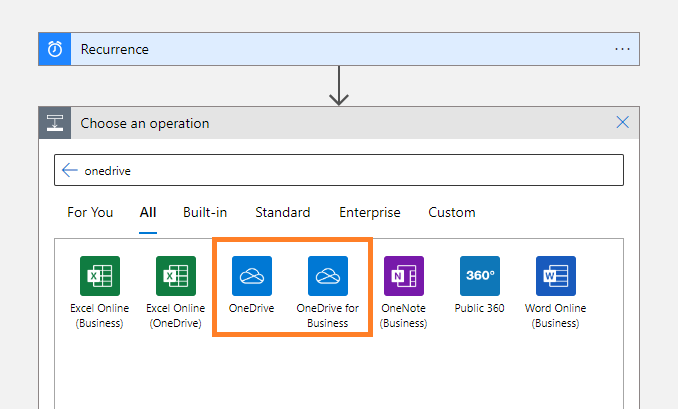Select the Word Online (Business) connector icon
The height and width of the screenshot is (409, 678).
[x=556, y=276]
